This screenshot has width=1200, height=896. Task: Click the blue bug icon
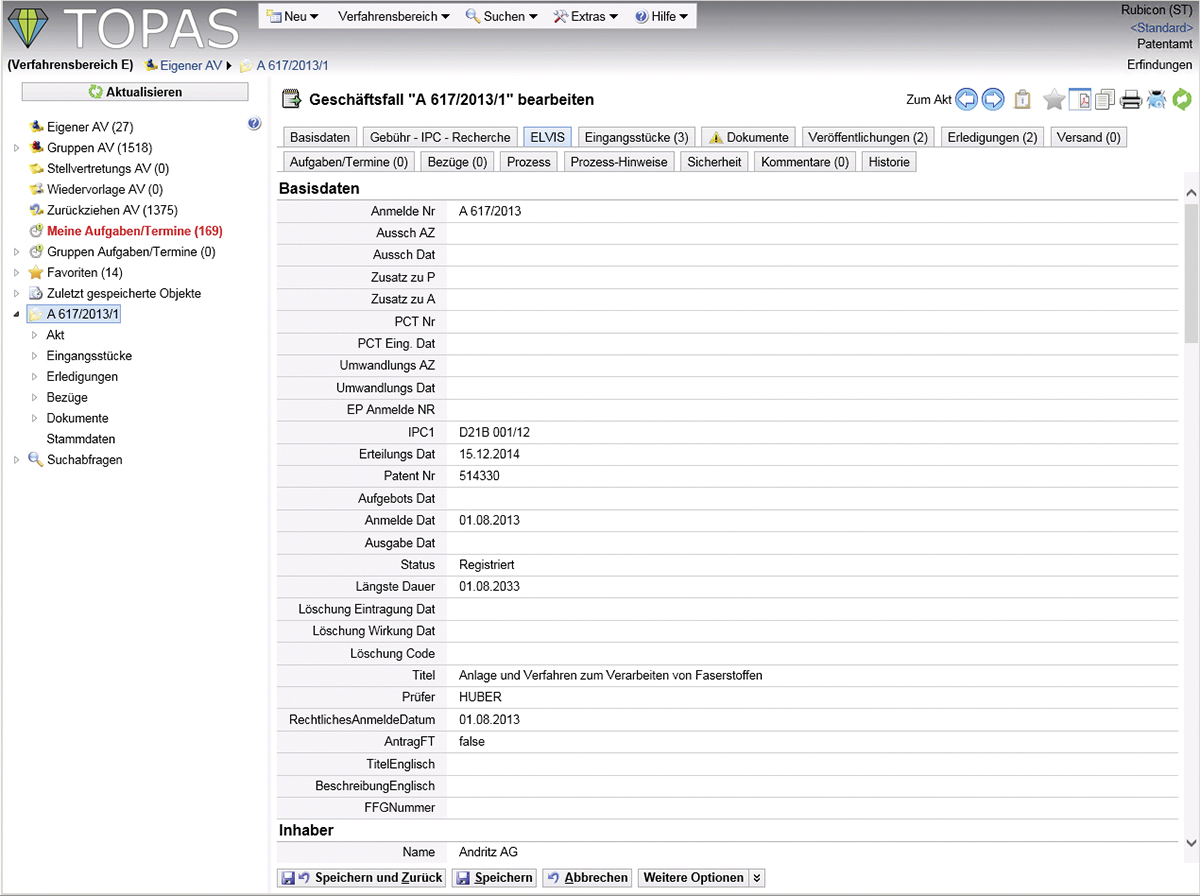click(x=1156, y=99)
